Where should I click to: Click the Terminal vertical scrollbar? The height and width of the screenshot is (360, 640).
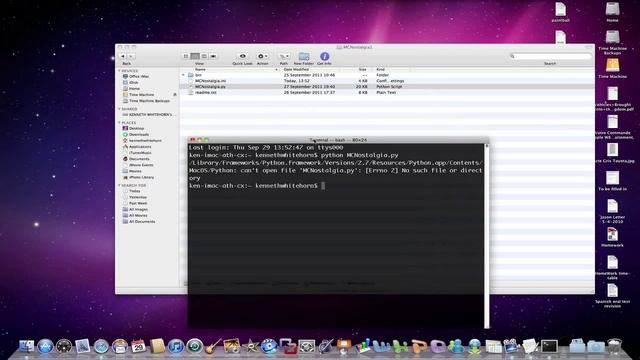487,236
